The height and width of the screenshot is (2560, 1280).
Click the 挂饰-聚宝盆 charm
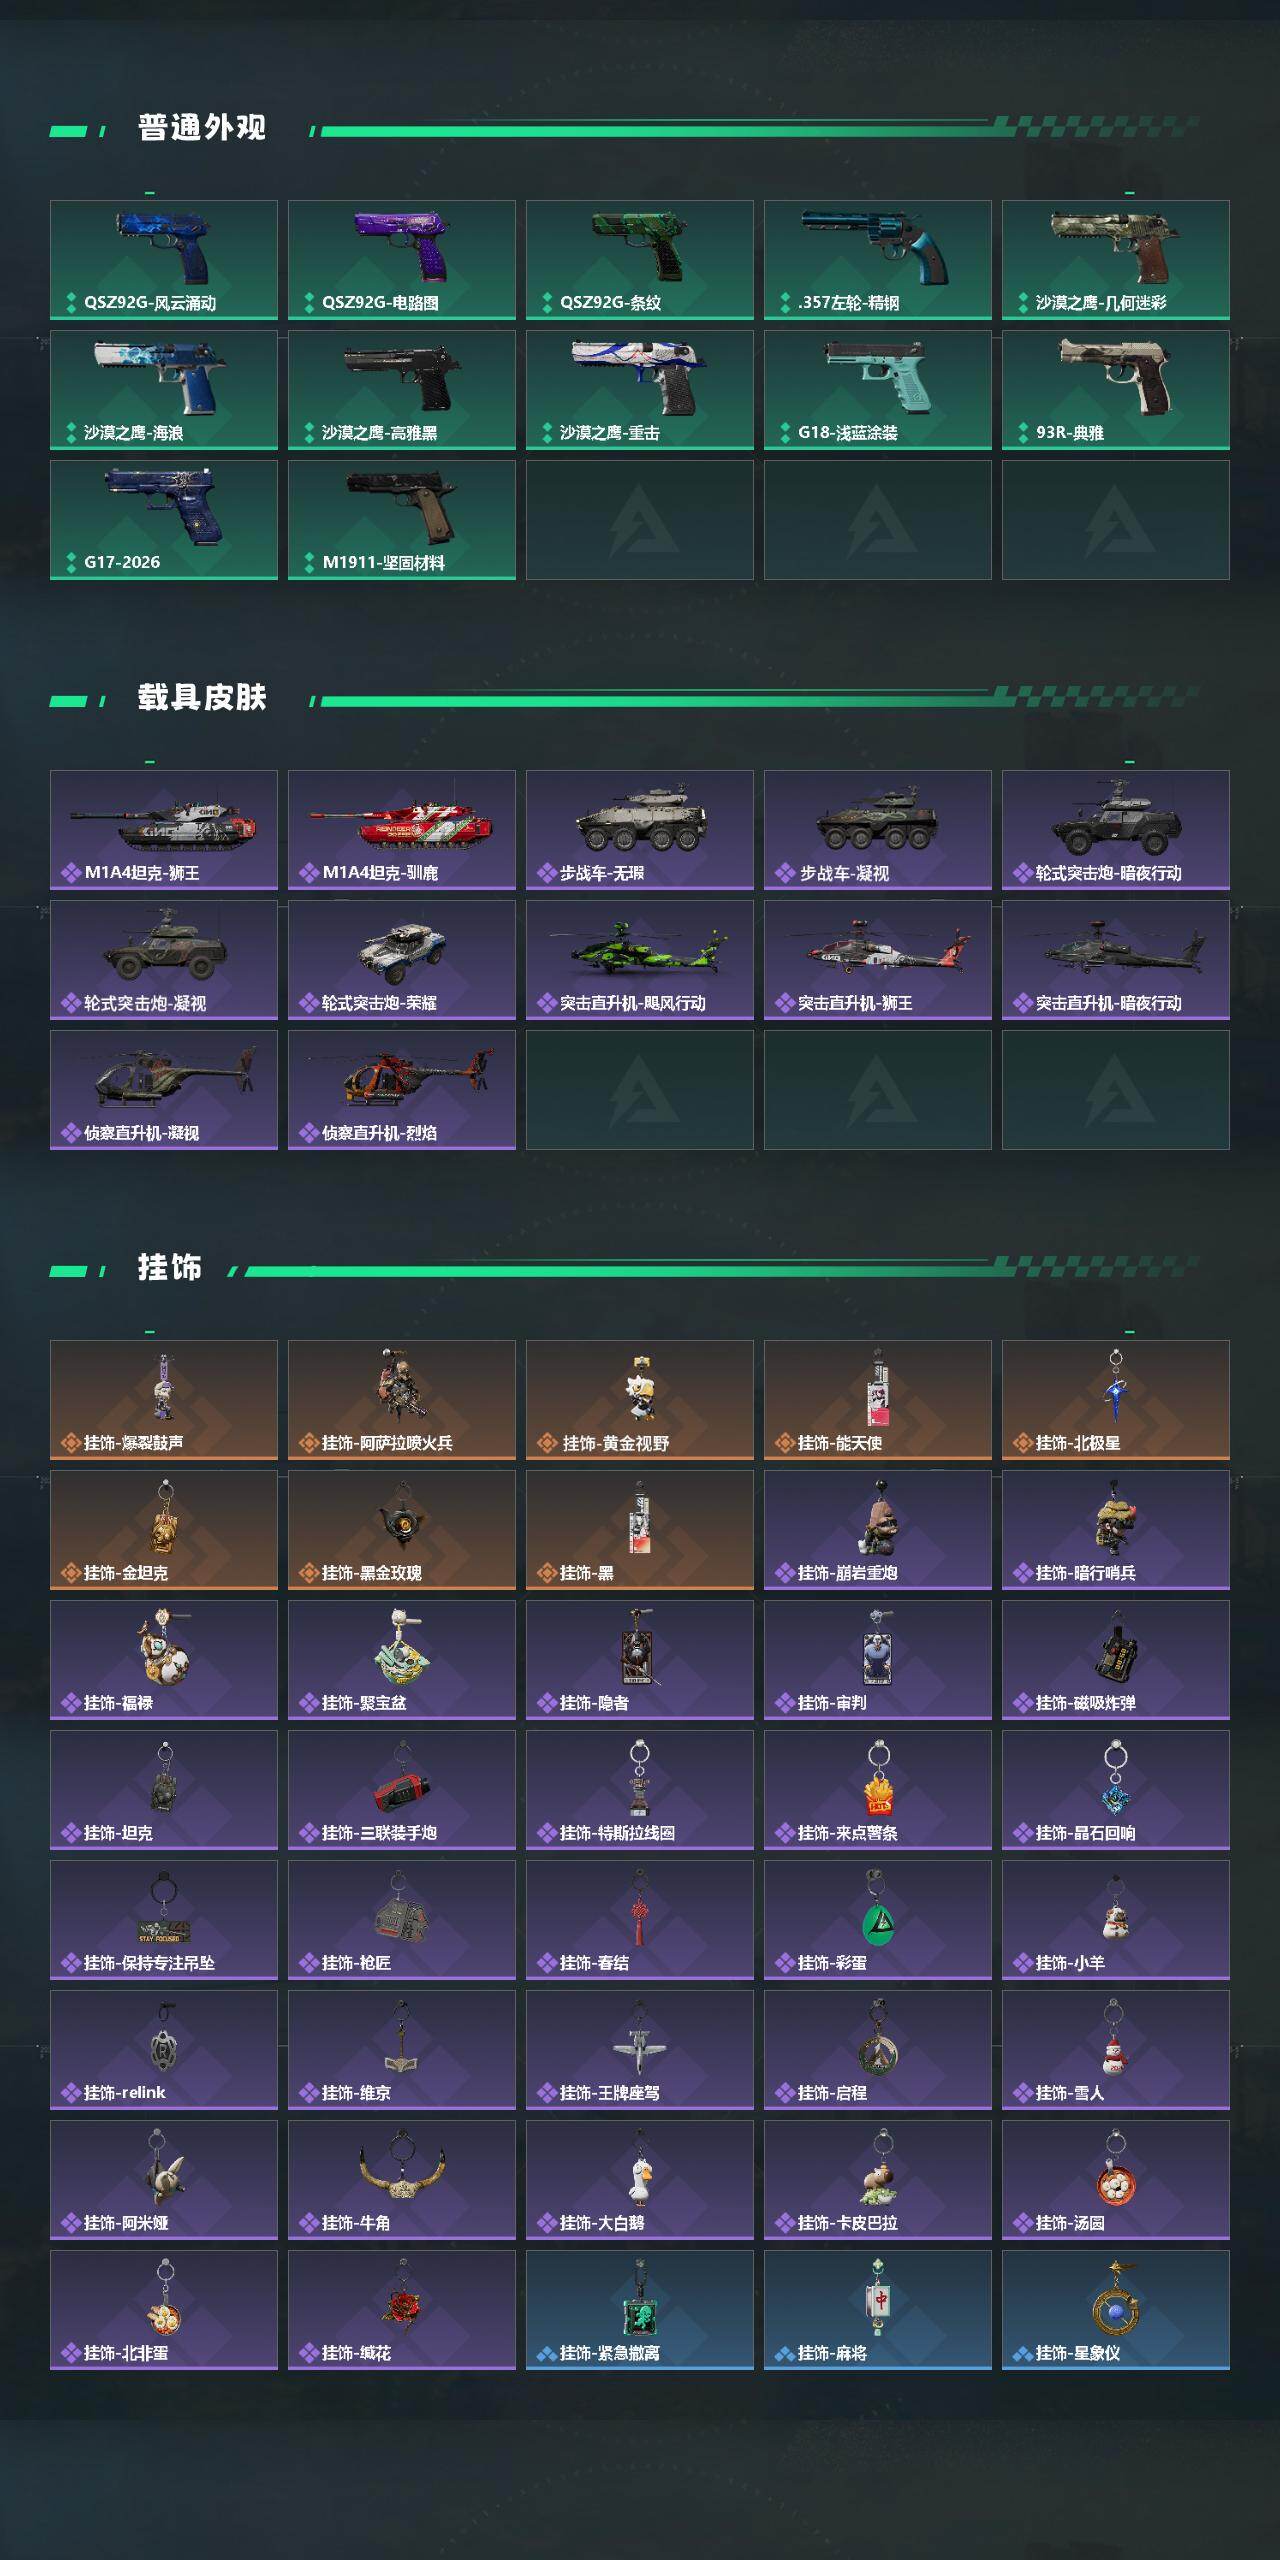pos(402,1660)
